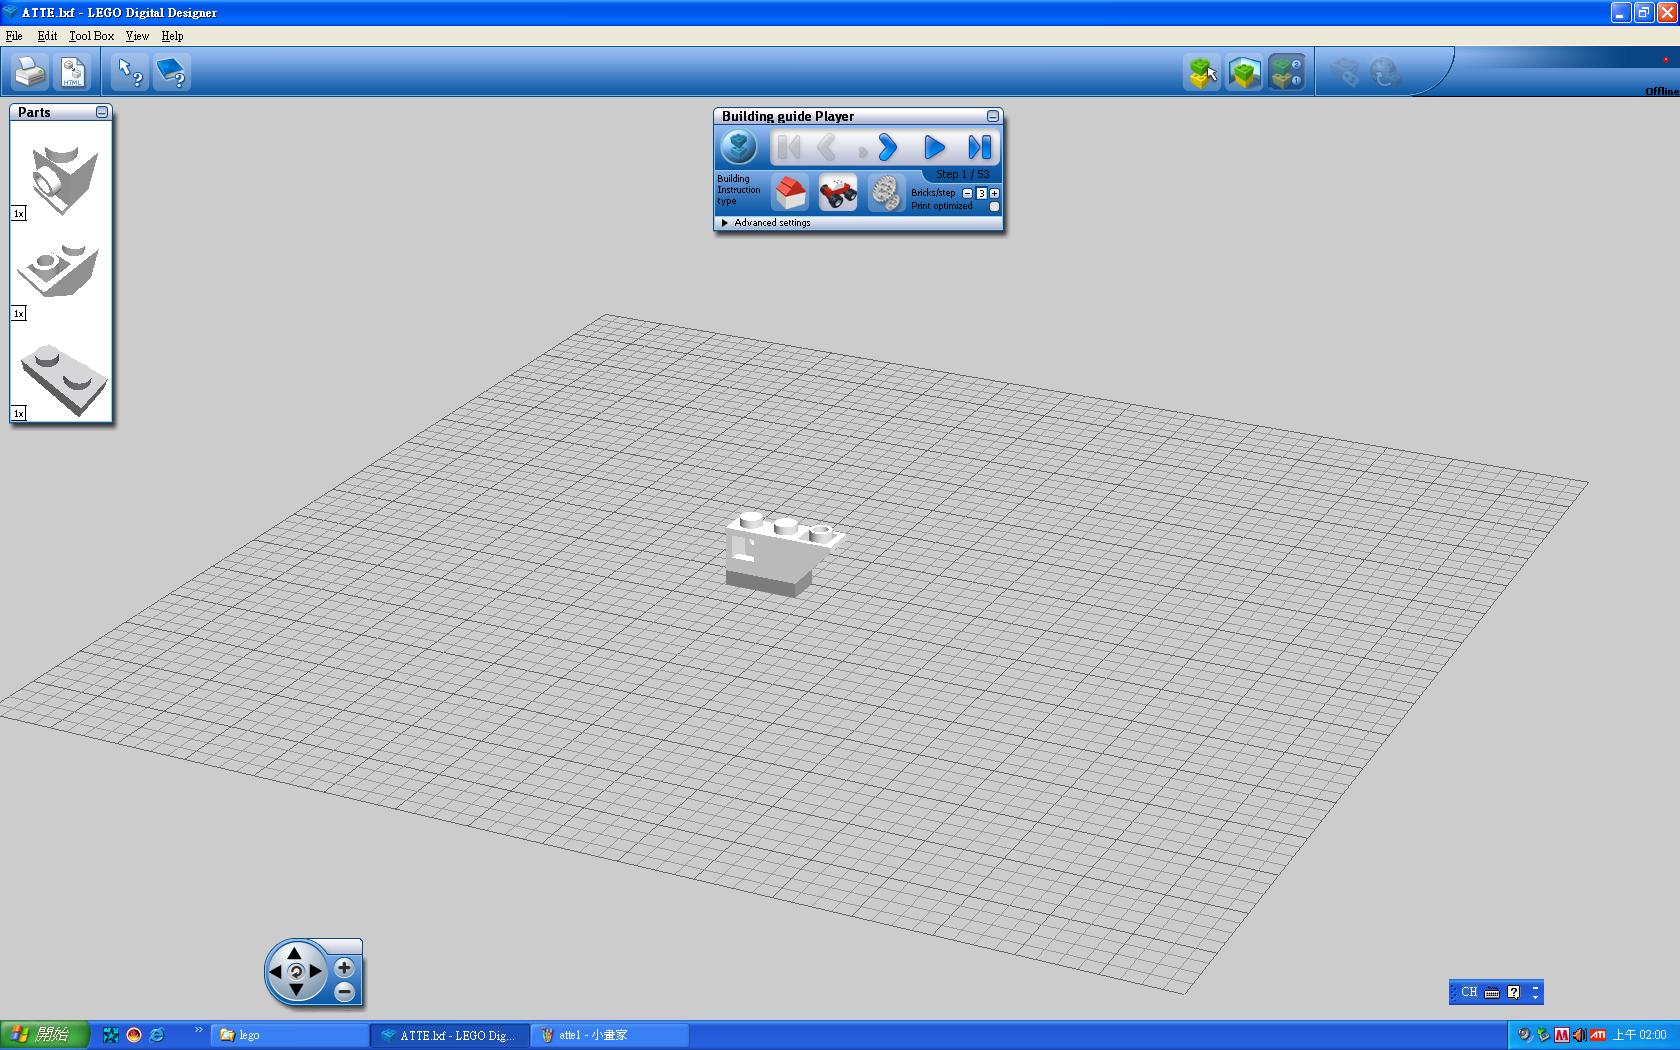Click the language bar help question icon

click(1514, 992)
